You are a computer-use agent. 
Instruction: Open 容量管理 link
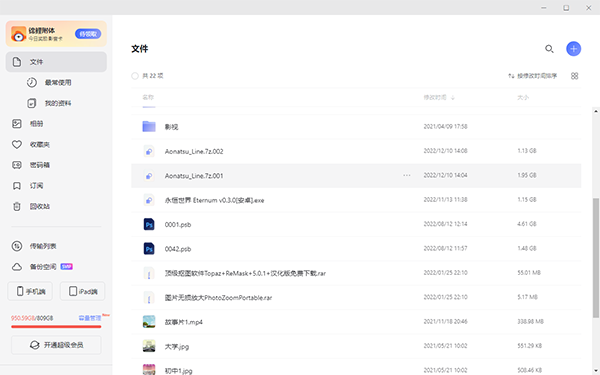tap(90, 318)
